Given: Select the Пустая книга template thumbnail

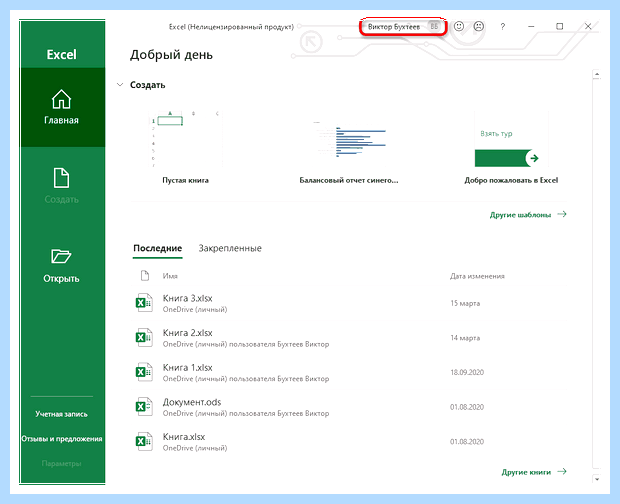Looking at the screenshot, I should point(185,139).
